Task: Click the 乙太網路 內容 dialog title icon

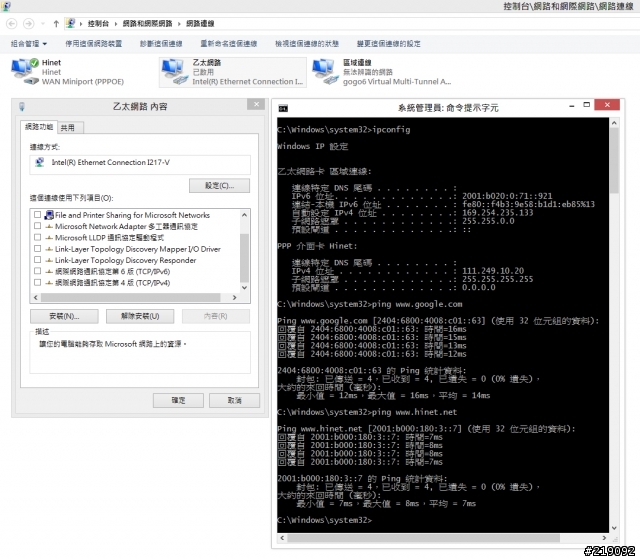Action: pyautogui.click(x=22, y=107)
